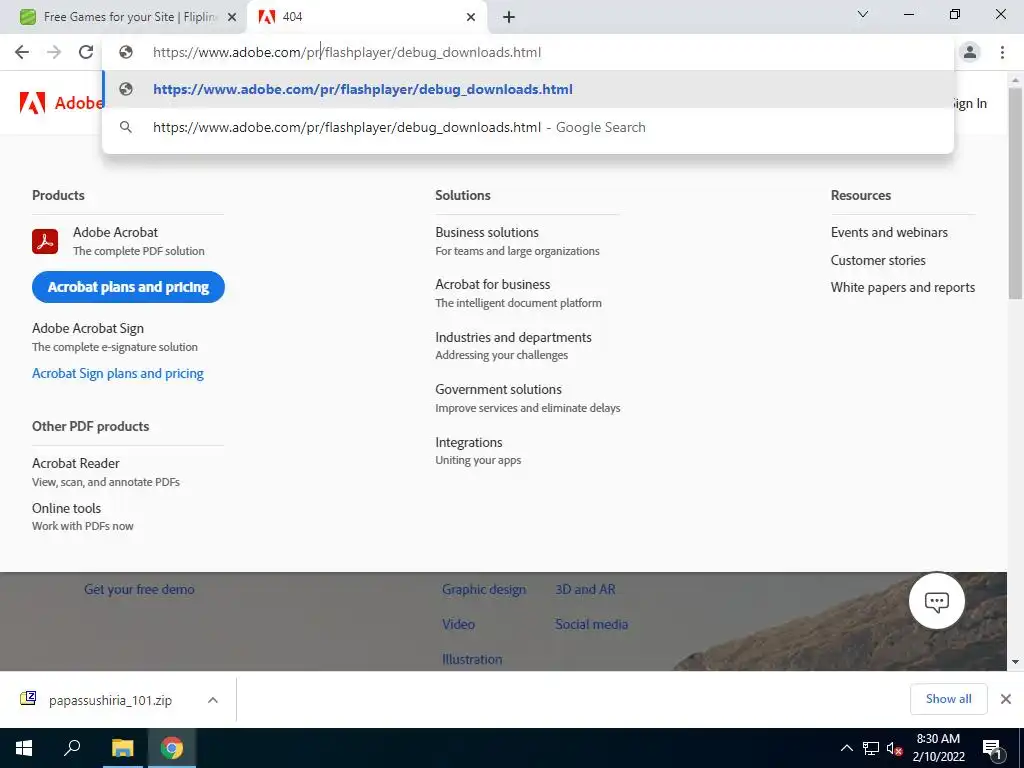Open Events and webinars link
This screenshot has height=768, width=1024.
(x=889, y=232)
